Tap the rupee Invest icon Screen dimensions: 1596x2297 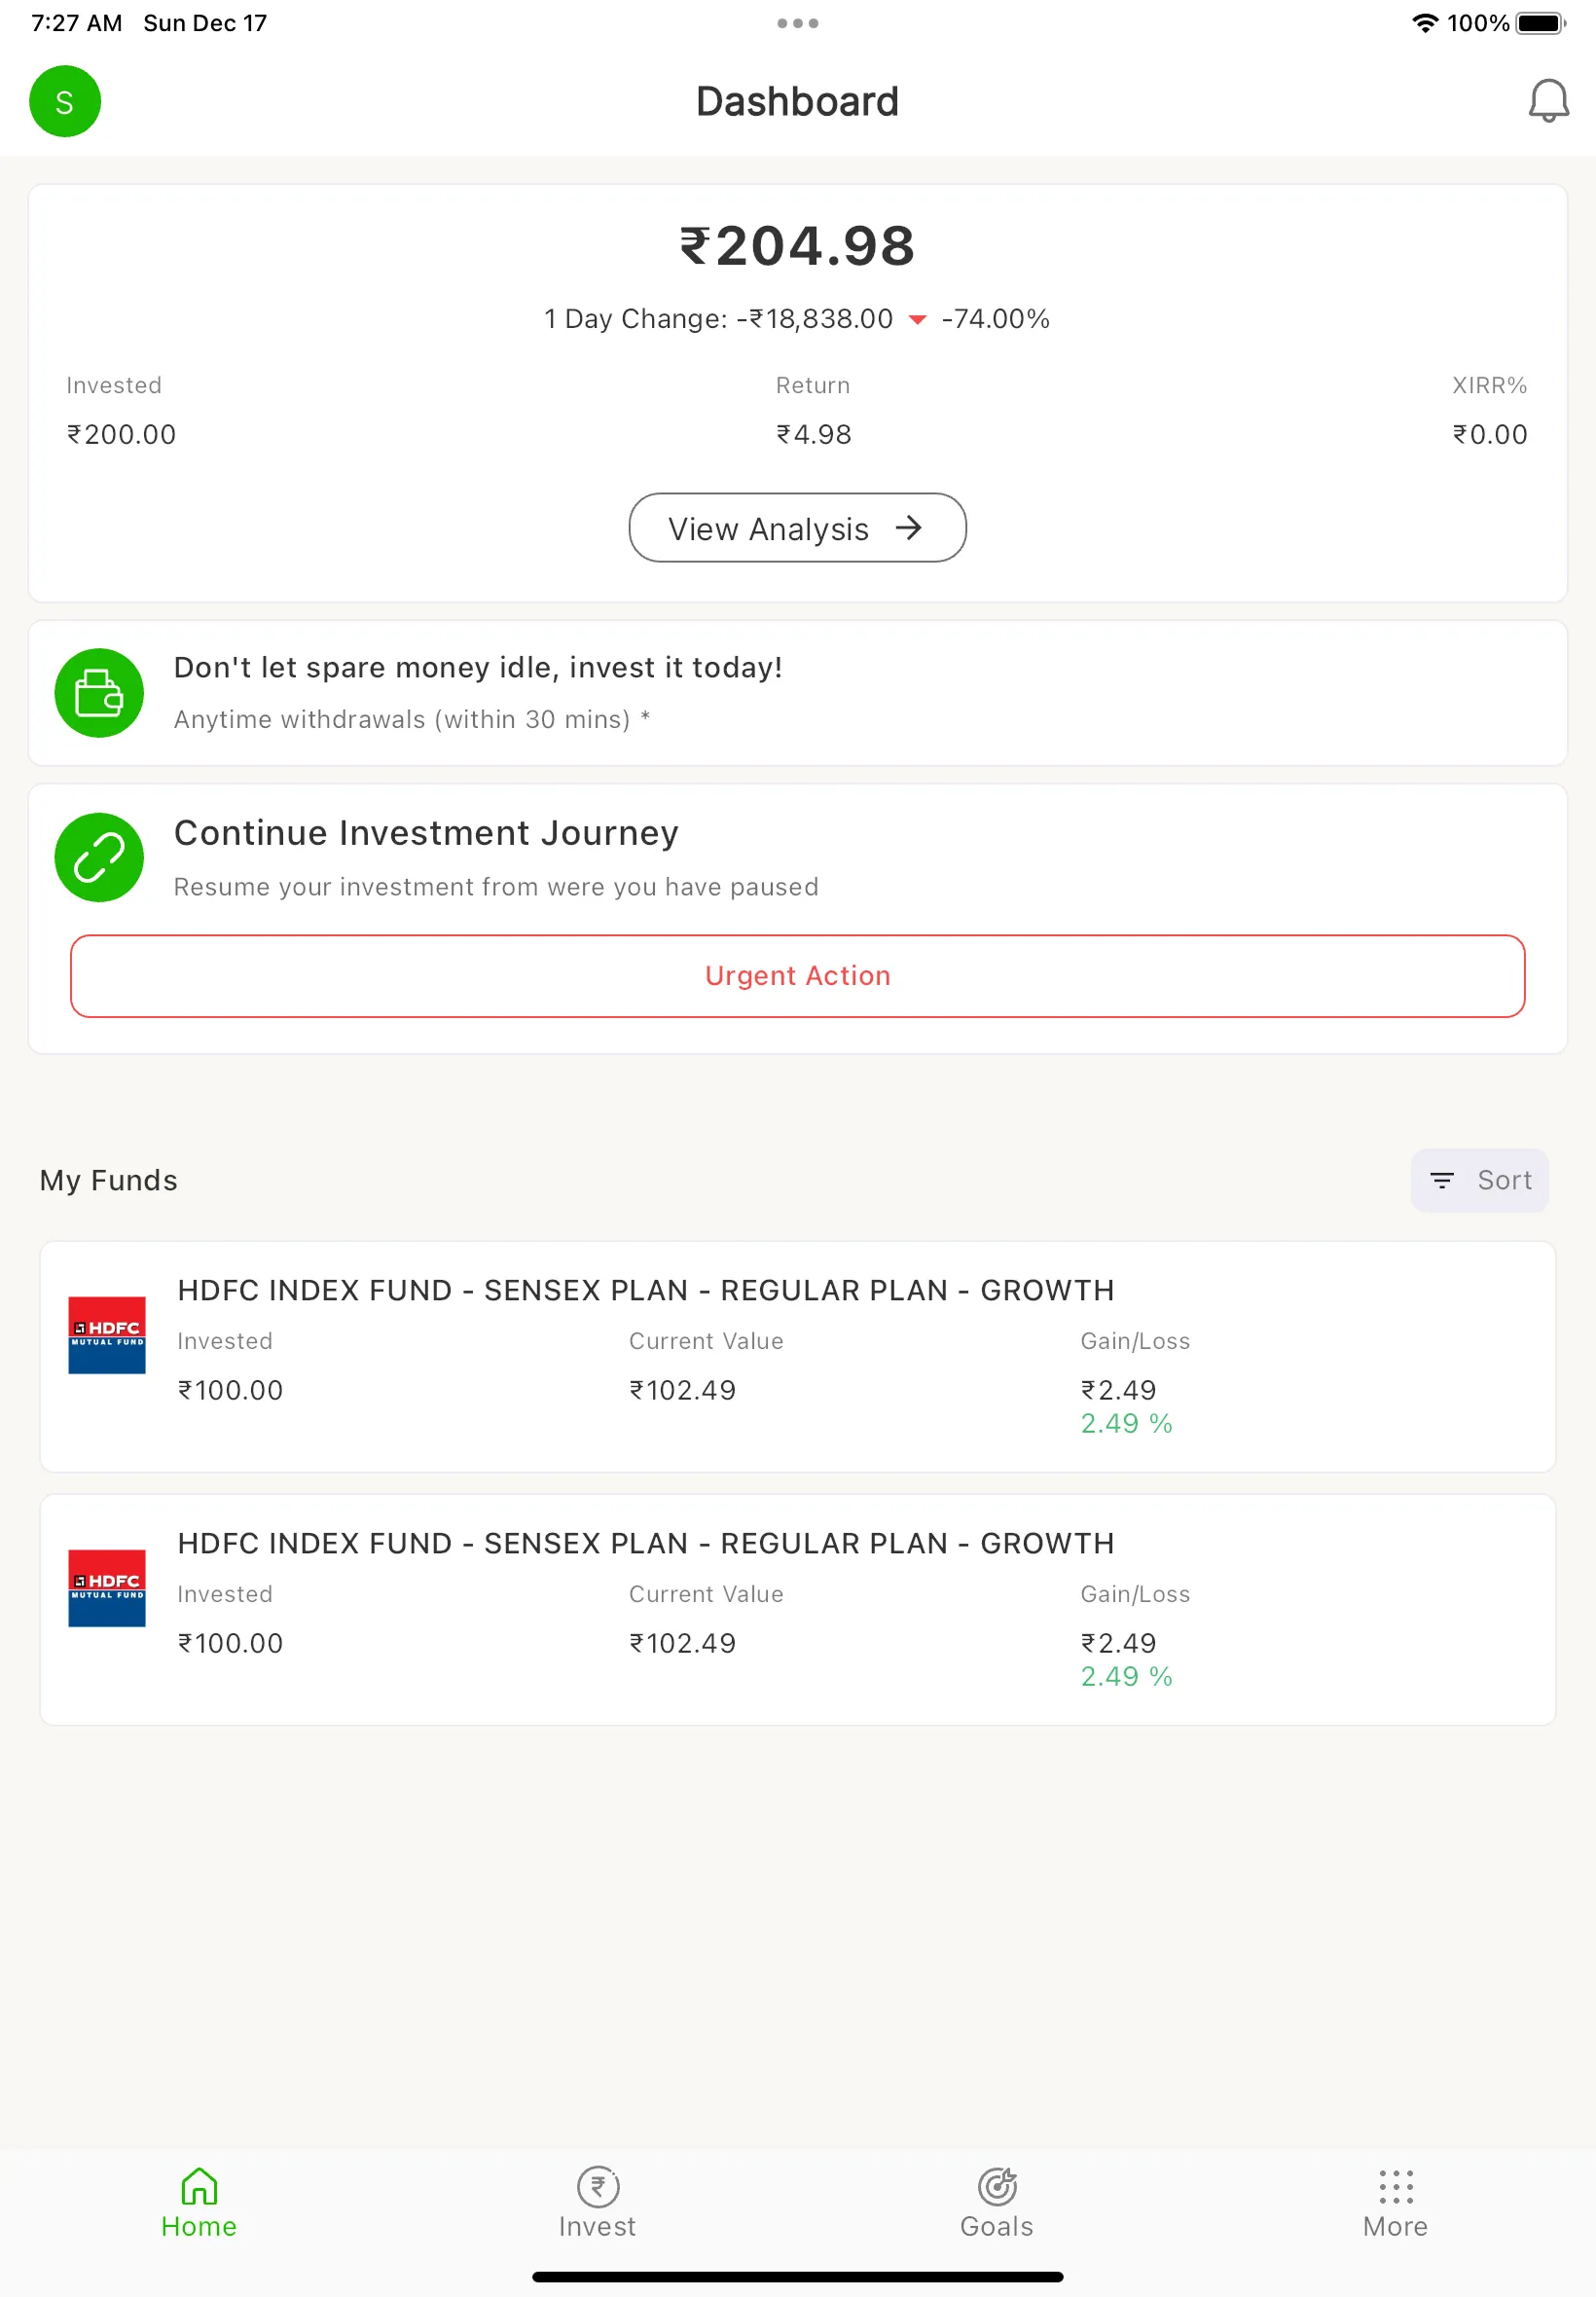[598, 2186]
